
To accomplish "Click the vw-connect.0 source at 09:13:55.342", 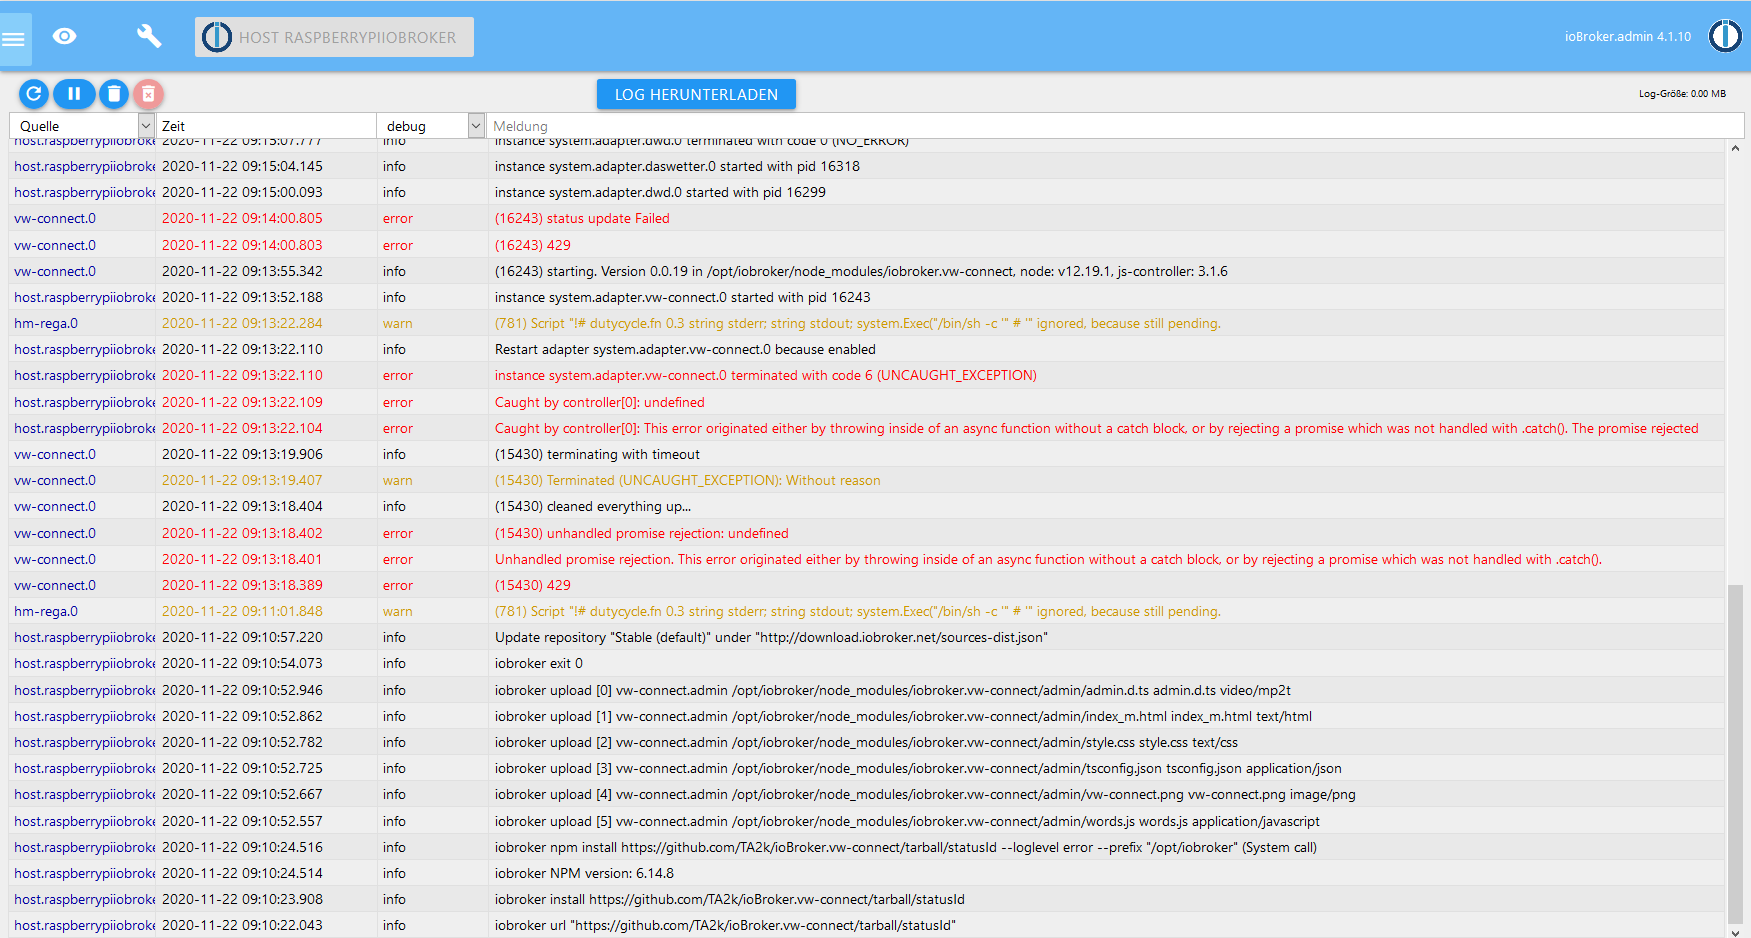I will click(x=55, y=271).
